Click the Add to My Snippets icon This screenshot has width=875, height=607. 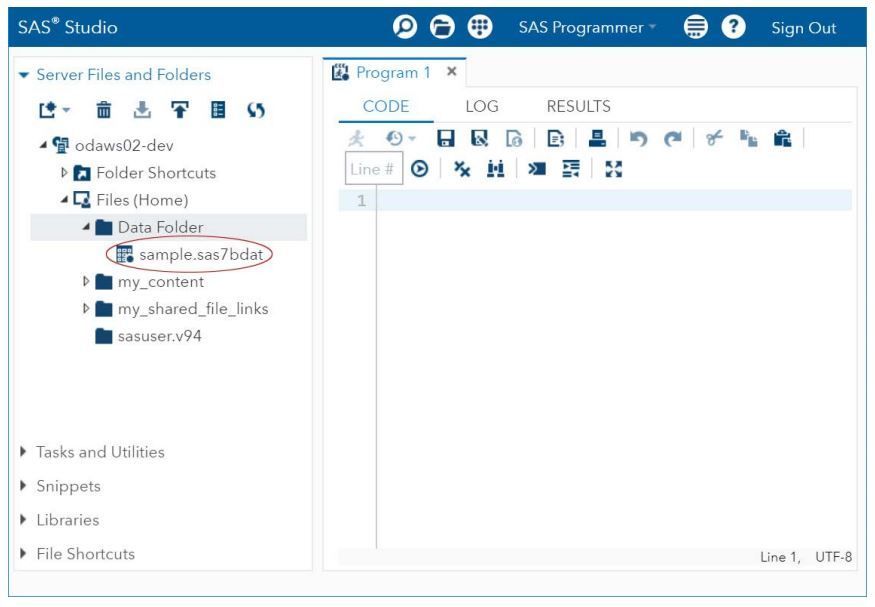514,138
